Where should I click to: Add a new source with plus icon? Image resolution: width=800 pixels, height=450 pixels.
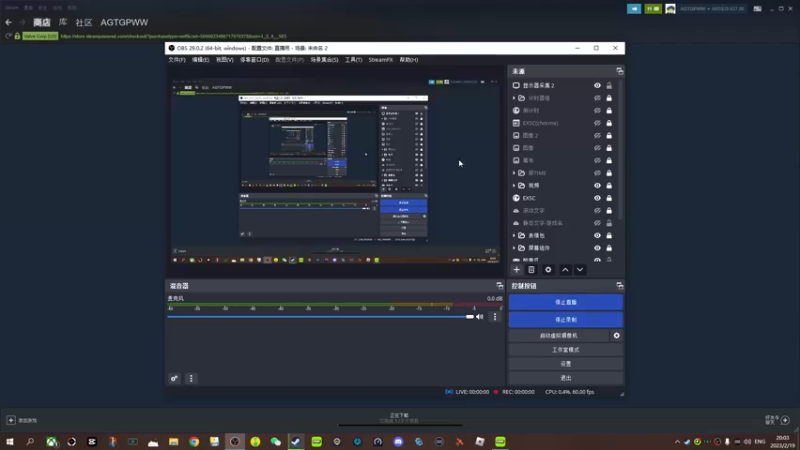pyautogui.click(x=516, y=270)
